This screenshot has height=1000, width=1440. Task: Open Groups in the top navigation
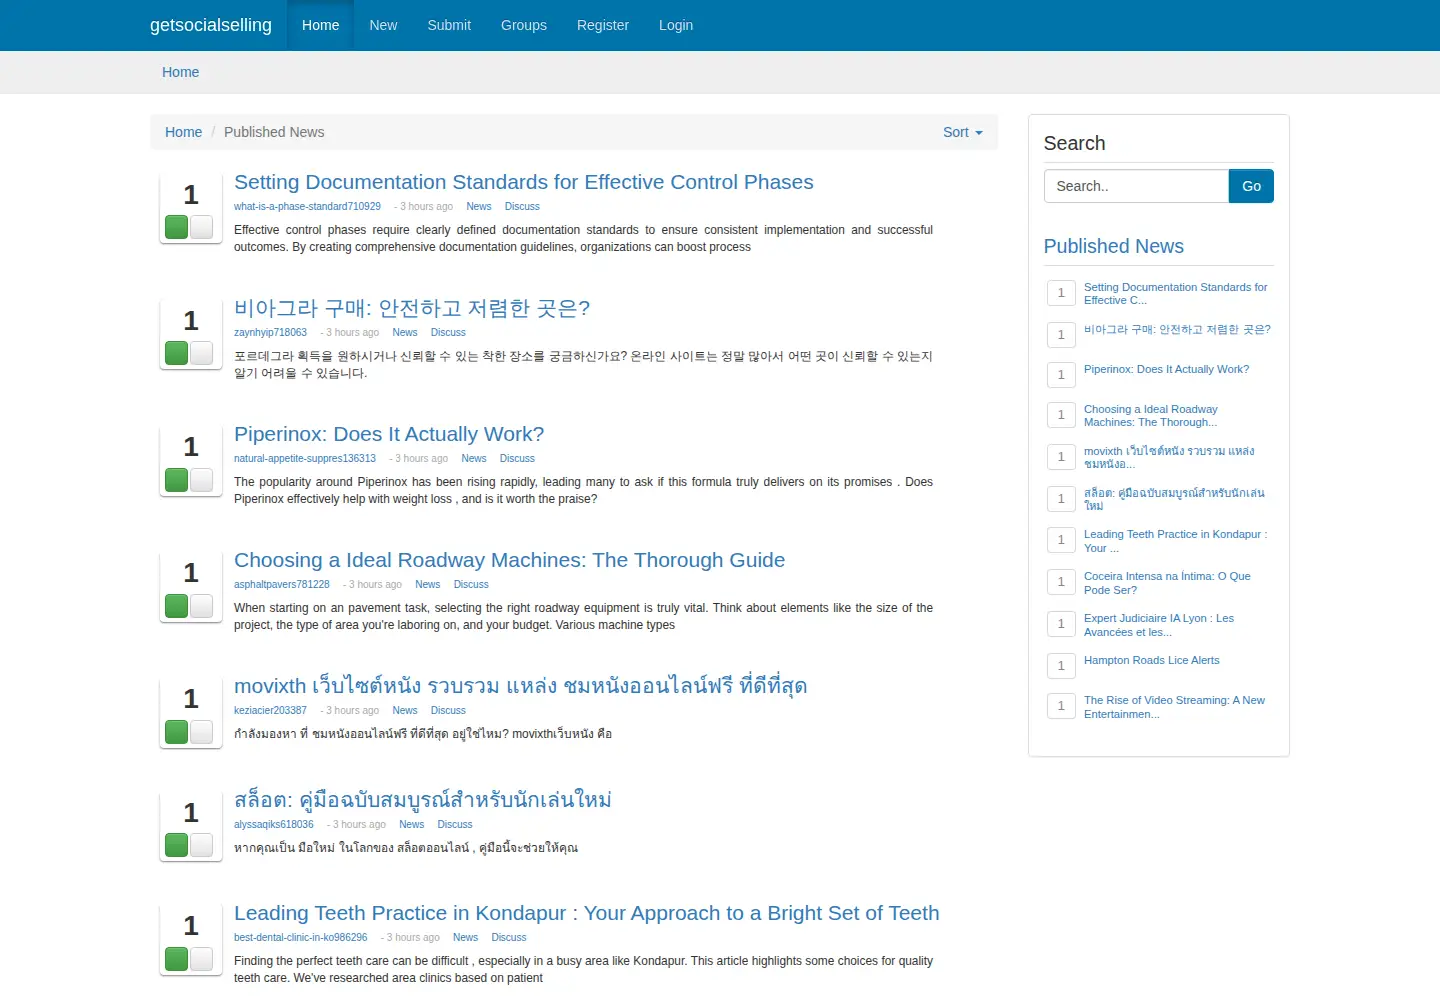coord(524,25)
